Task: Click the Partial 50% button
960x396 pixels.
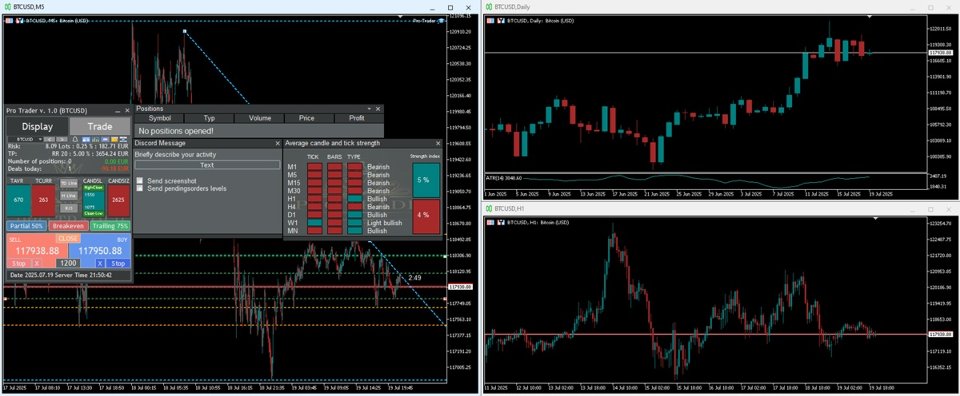Action: coord(26,226)
